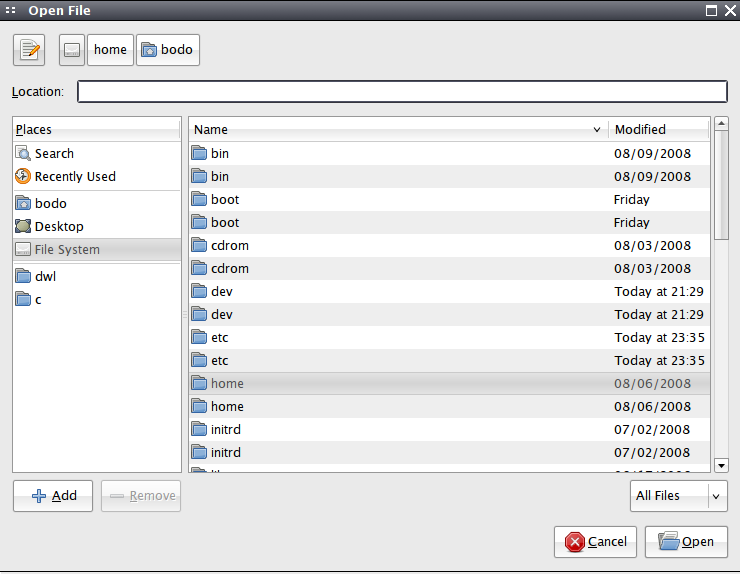Open the All Files filter dropdown
This screenshot has height=574, width=740.
click(677, 495)
